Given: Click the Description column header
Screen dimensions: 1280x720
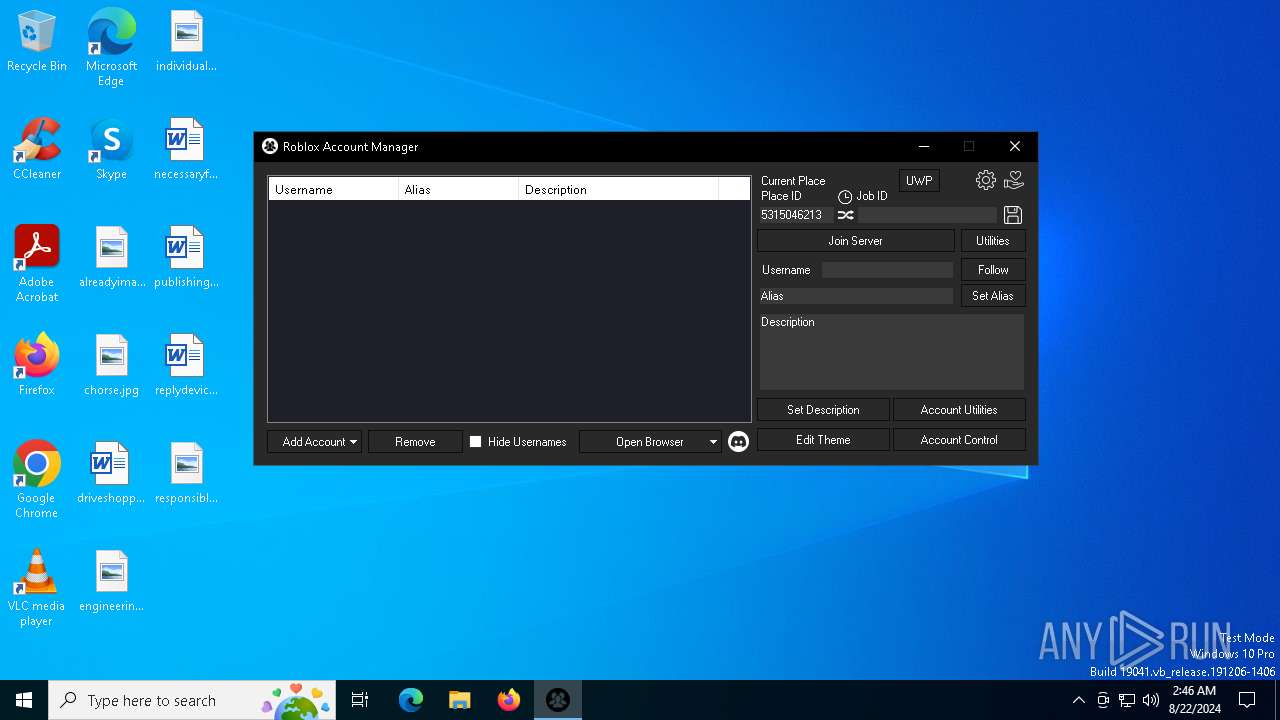Looking at the screenshot, I should point(618,189).
